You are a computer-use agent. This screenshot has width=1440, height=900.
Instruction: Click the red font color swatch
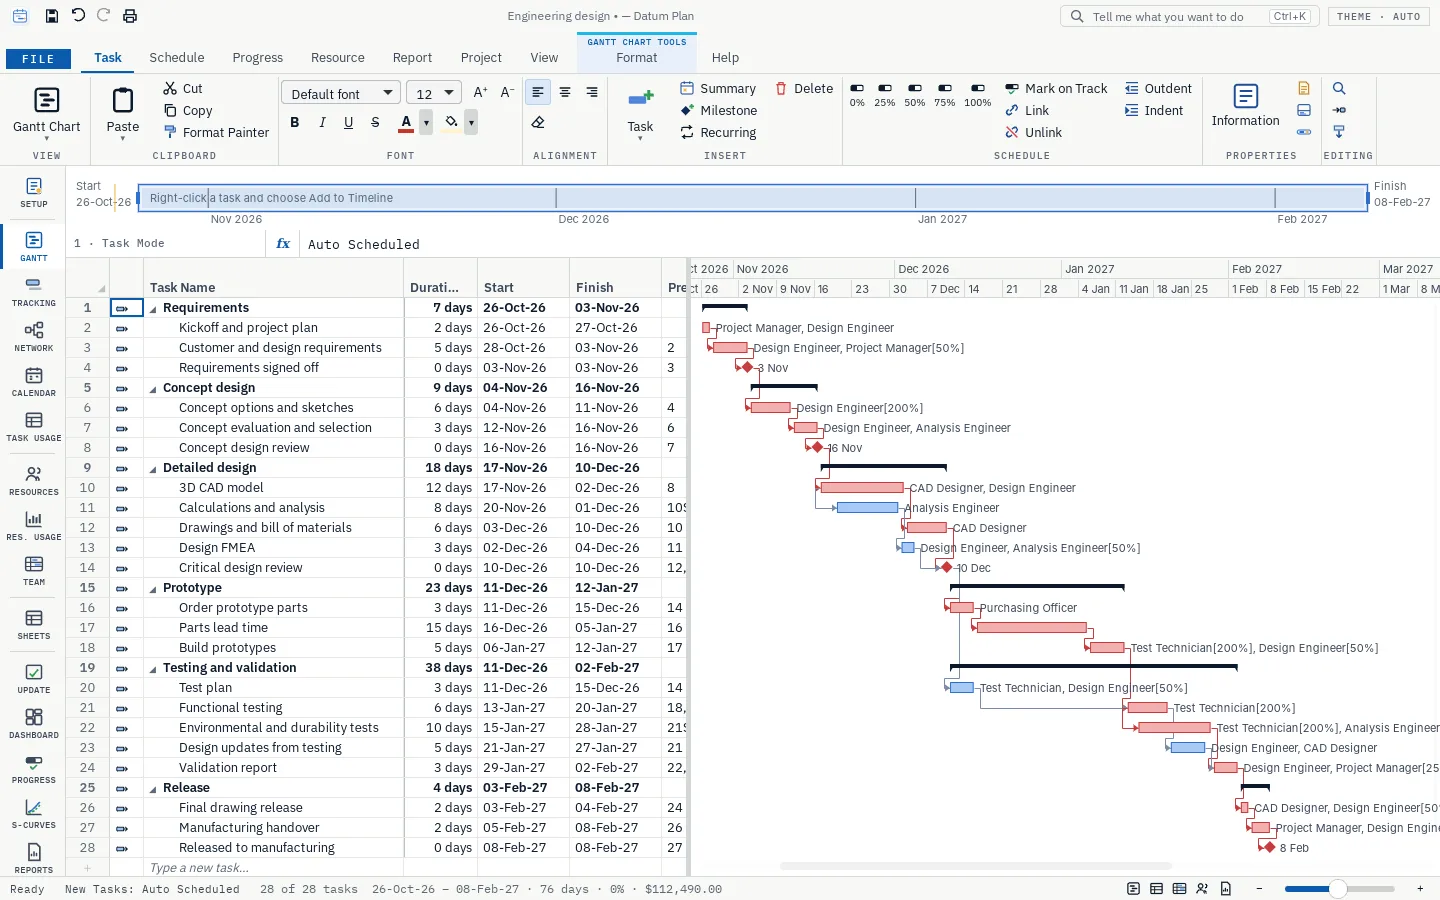(x=406, y=123)
